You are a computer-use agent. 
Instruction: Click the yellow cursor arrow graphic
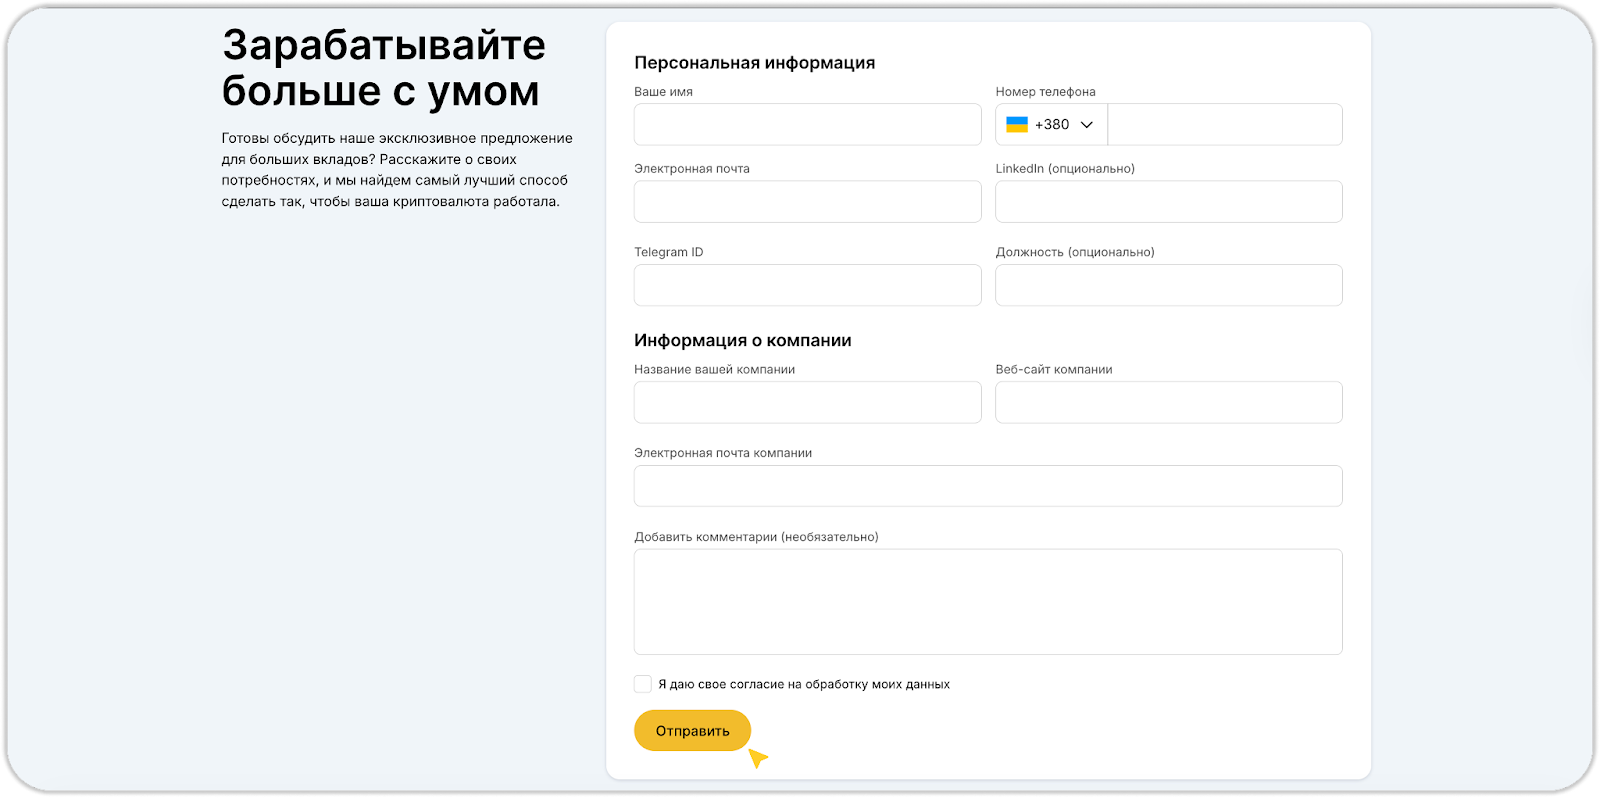coord(758,758)
